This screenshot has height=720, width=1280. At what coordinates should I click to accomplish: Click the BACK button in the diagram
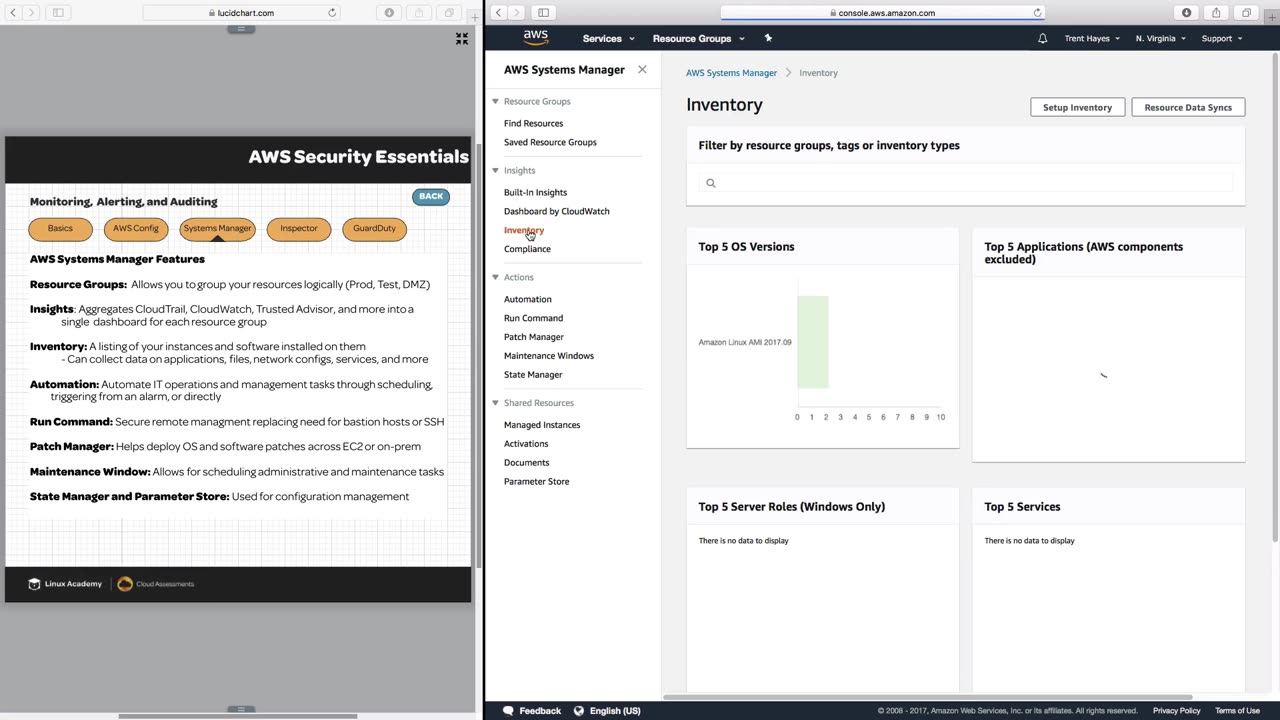[431, 197]
